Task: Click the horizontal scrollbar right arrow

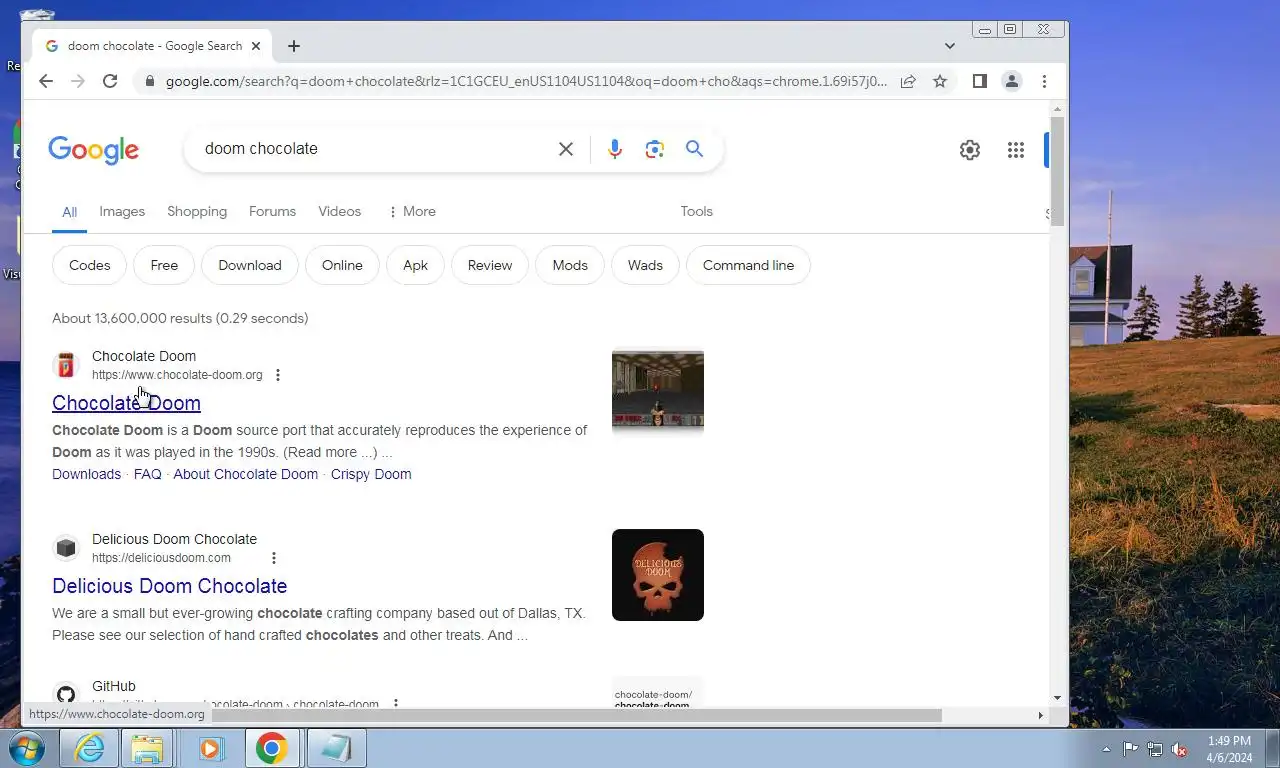Action: pyautogui.click(x=1040, y=715)
